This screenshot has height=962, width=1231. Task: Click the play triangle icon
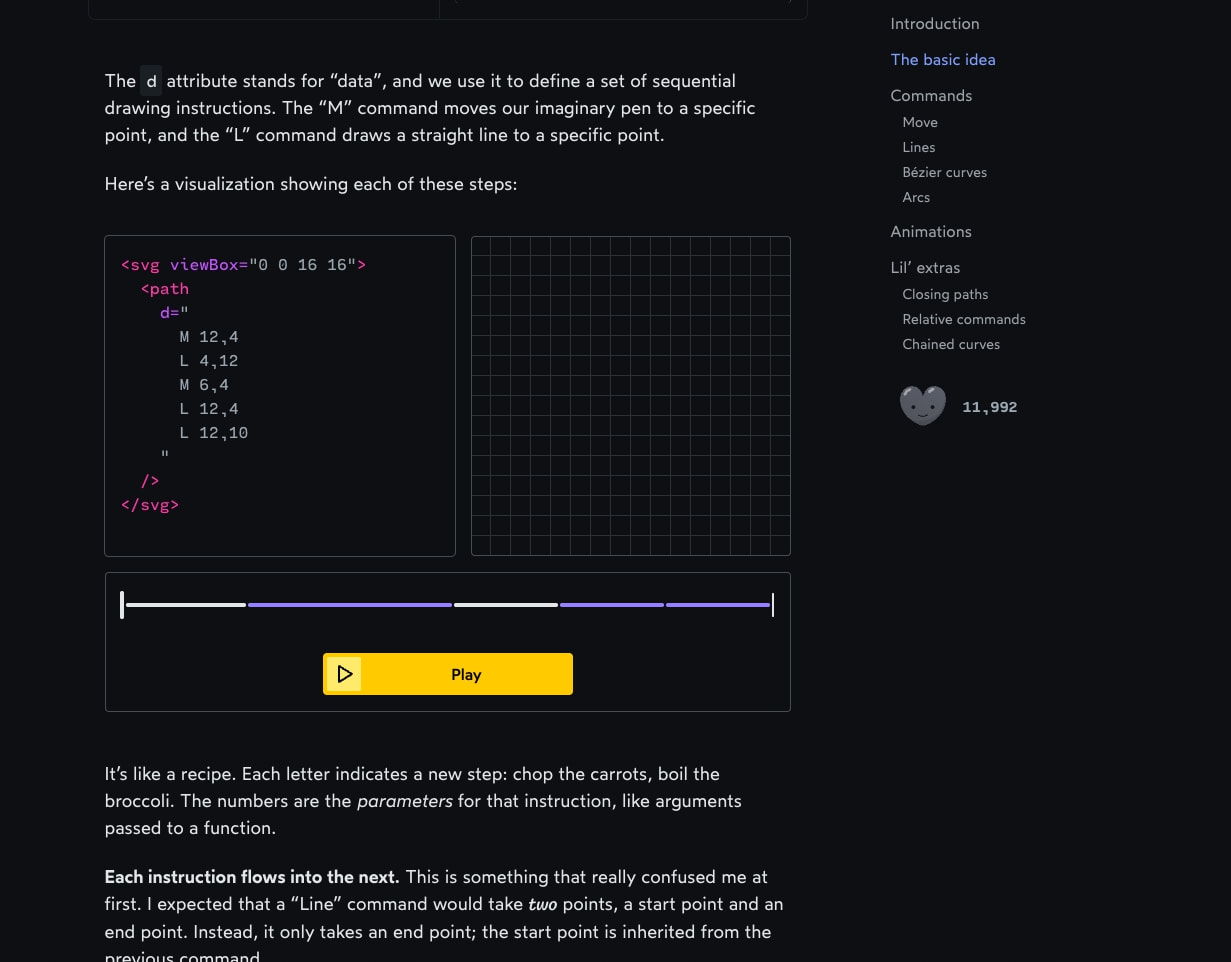pos(345,674)
